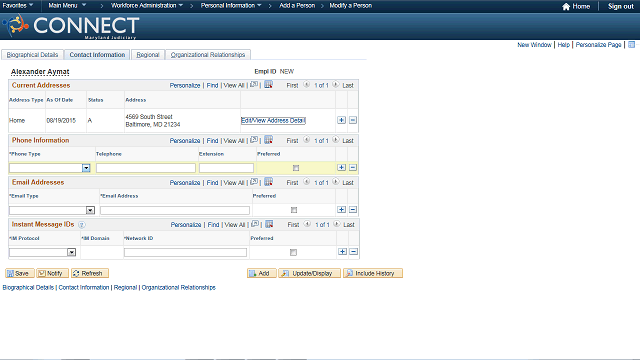Open the Help link
The image size is (640, 360).
click(564, 45)
